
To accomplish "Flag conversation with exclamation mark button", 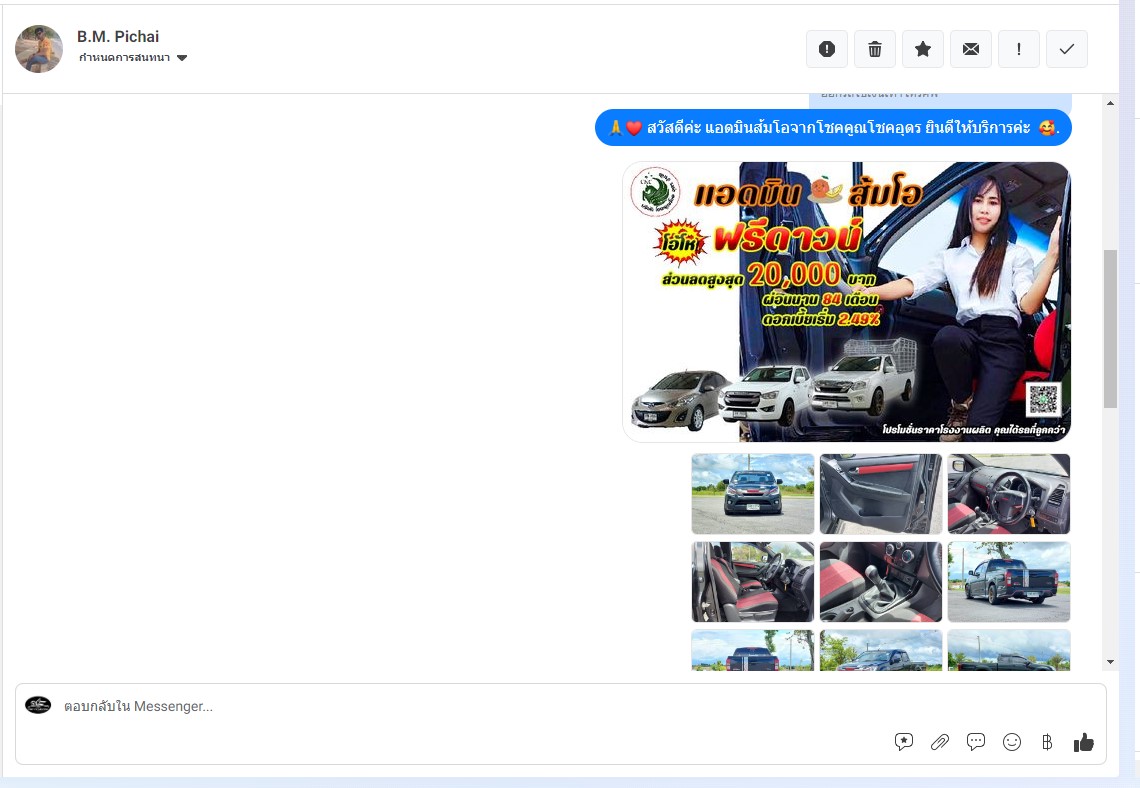I will click(x=1019, y=49).
